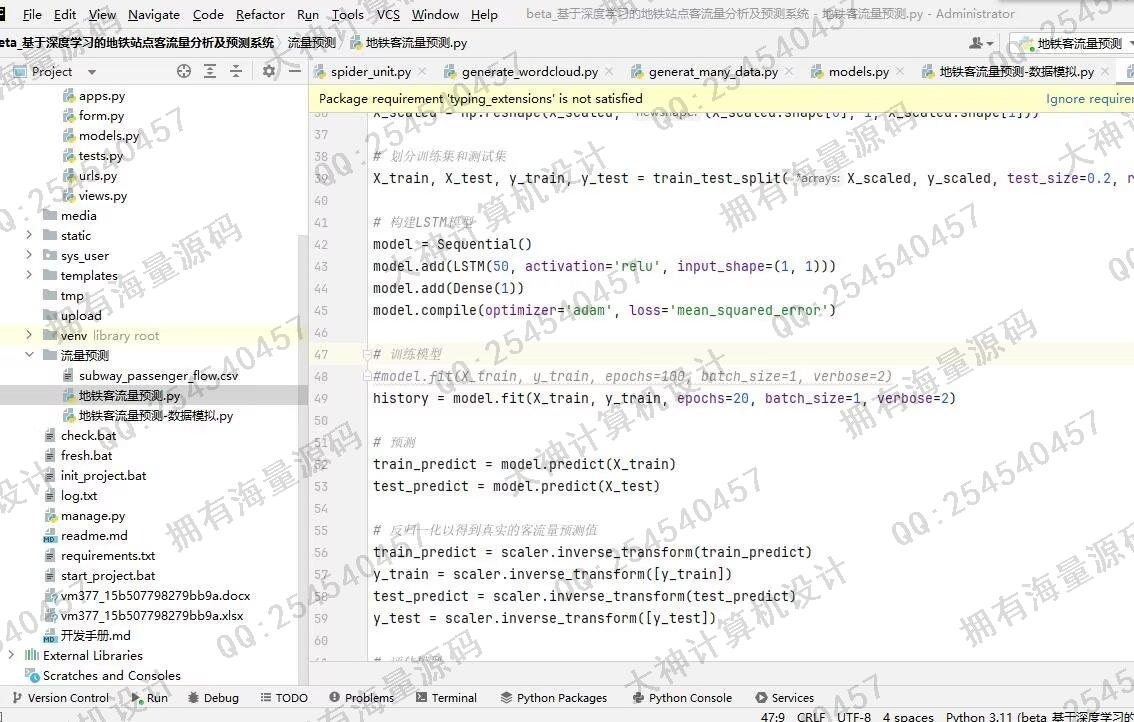Close the spider_unit.py tab
Viewport: 1134px width, 722px height.
[422, 72]
